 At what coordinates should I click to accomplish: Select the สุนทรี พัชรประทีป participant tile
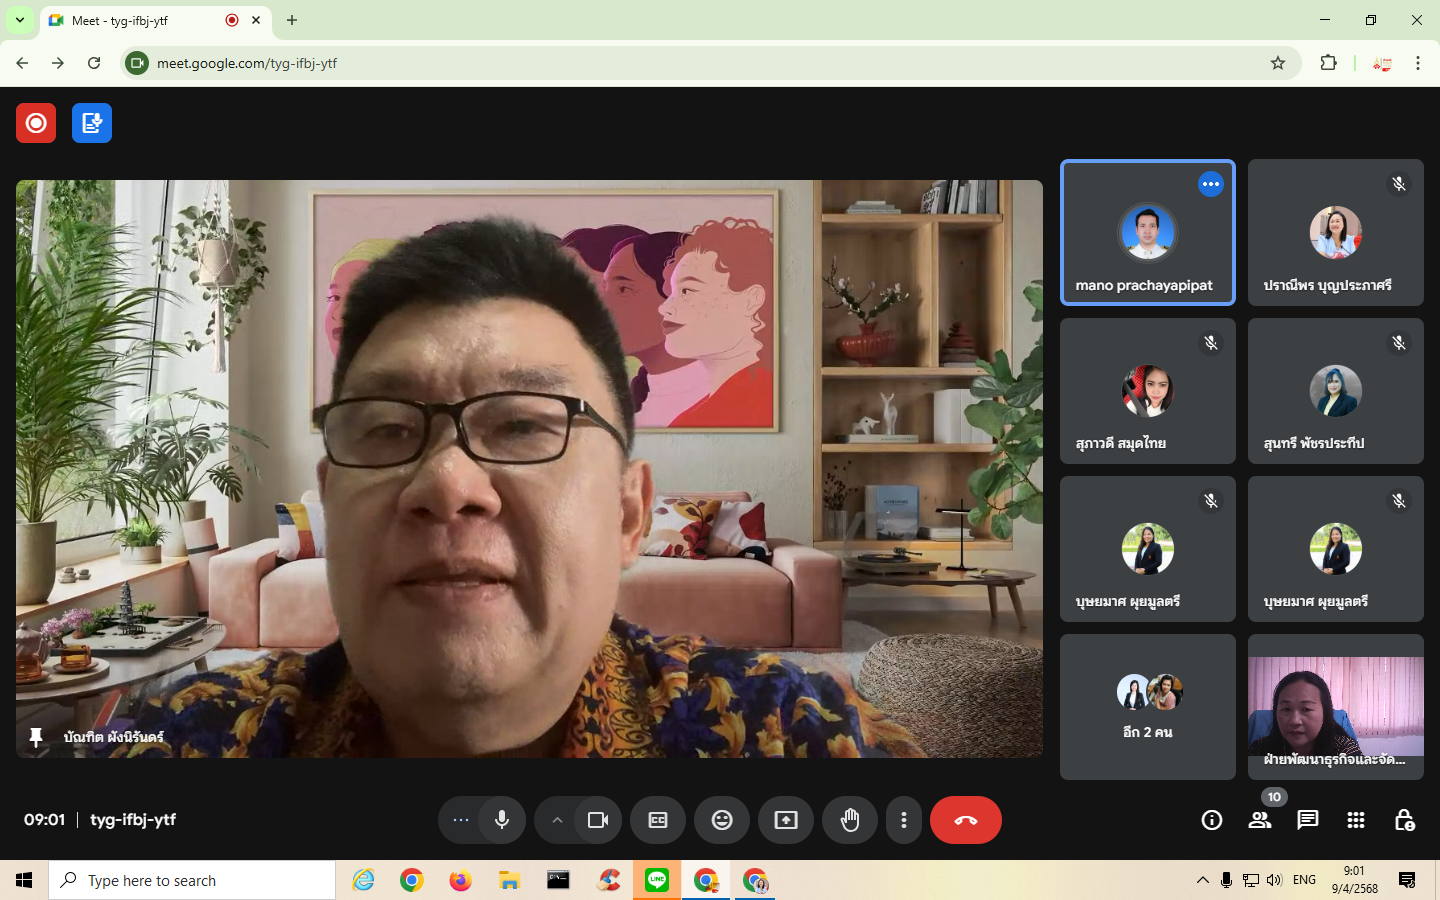[x=1336, y=391]
